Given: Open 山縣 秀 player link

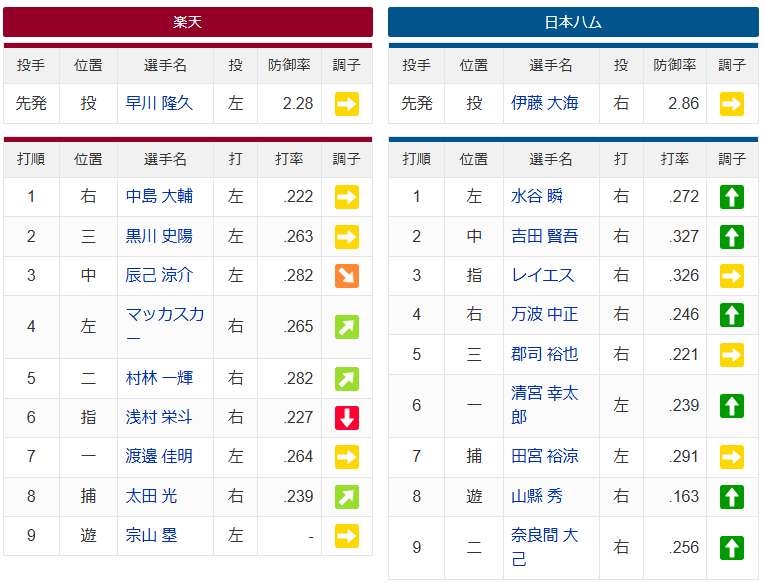Looking at the screenshot, I should point(537,496).
